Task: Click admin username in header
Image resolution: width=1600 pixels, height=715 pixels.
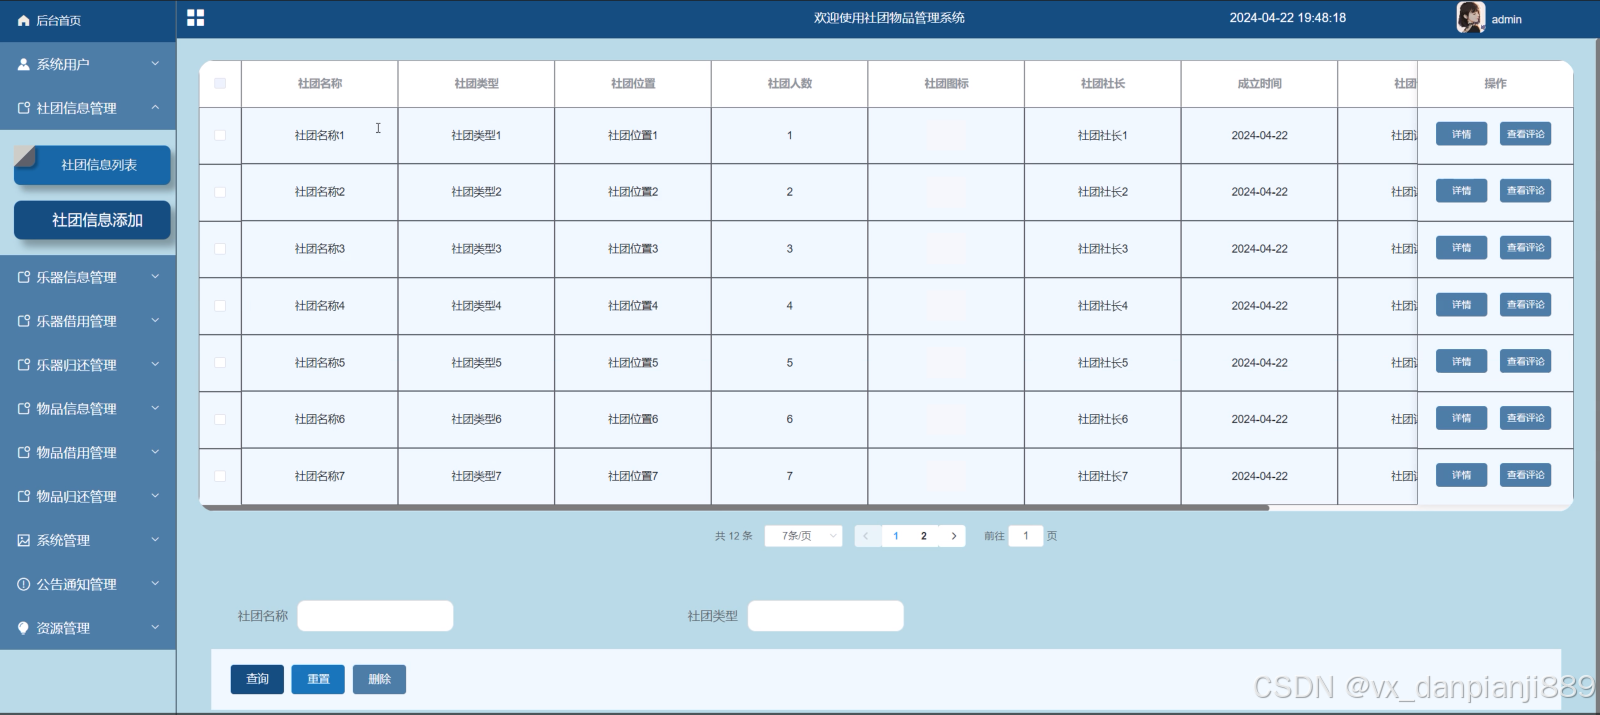Action: click(1506, 19)
